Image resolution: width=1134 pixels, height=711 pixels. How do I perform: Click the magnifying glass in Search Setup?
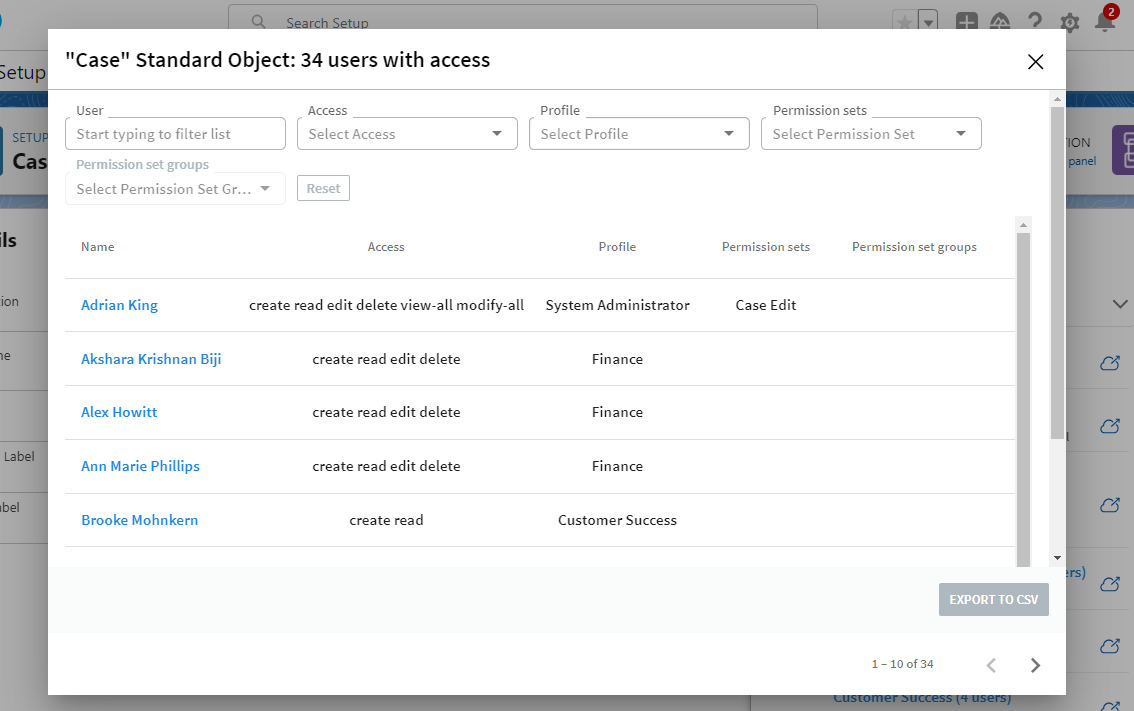257,21
